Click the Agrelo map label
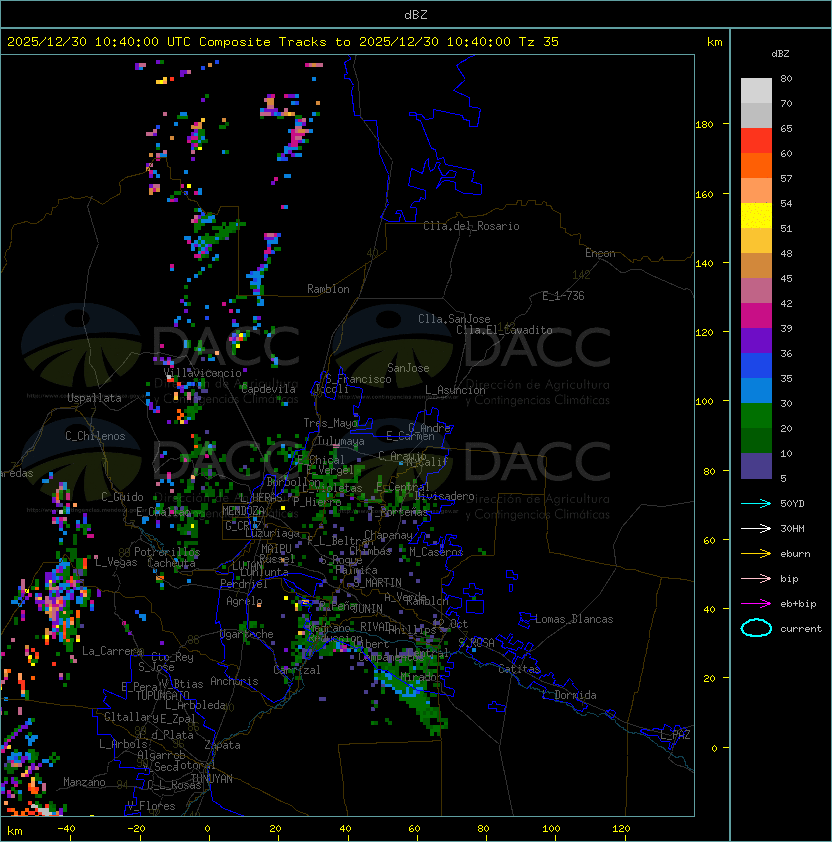 point(244,601)
